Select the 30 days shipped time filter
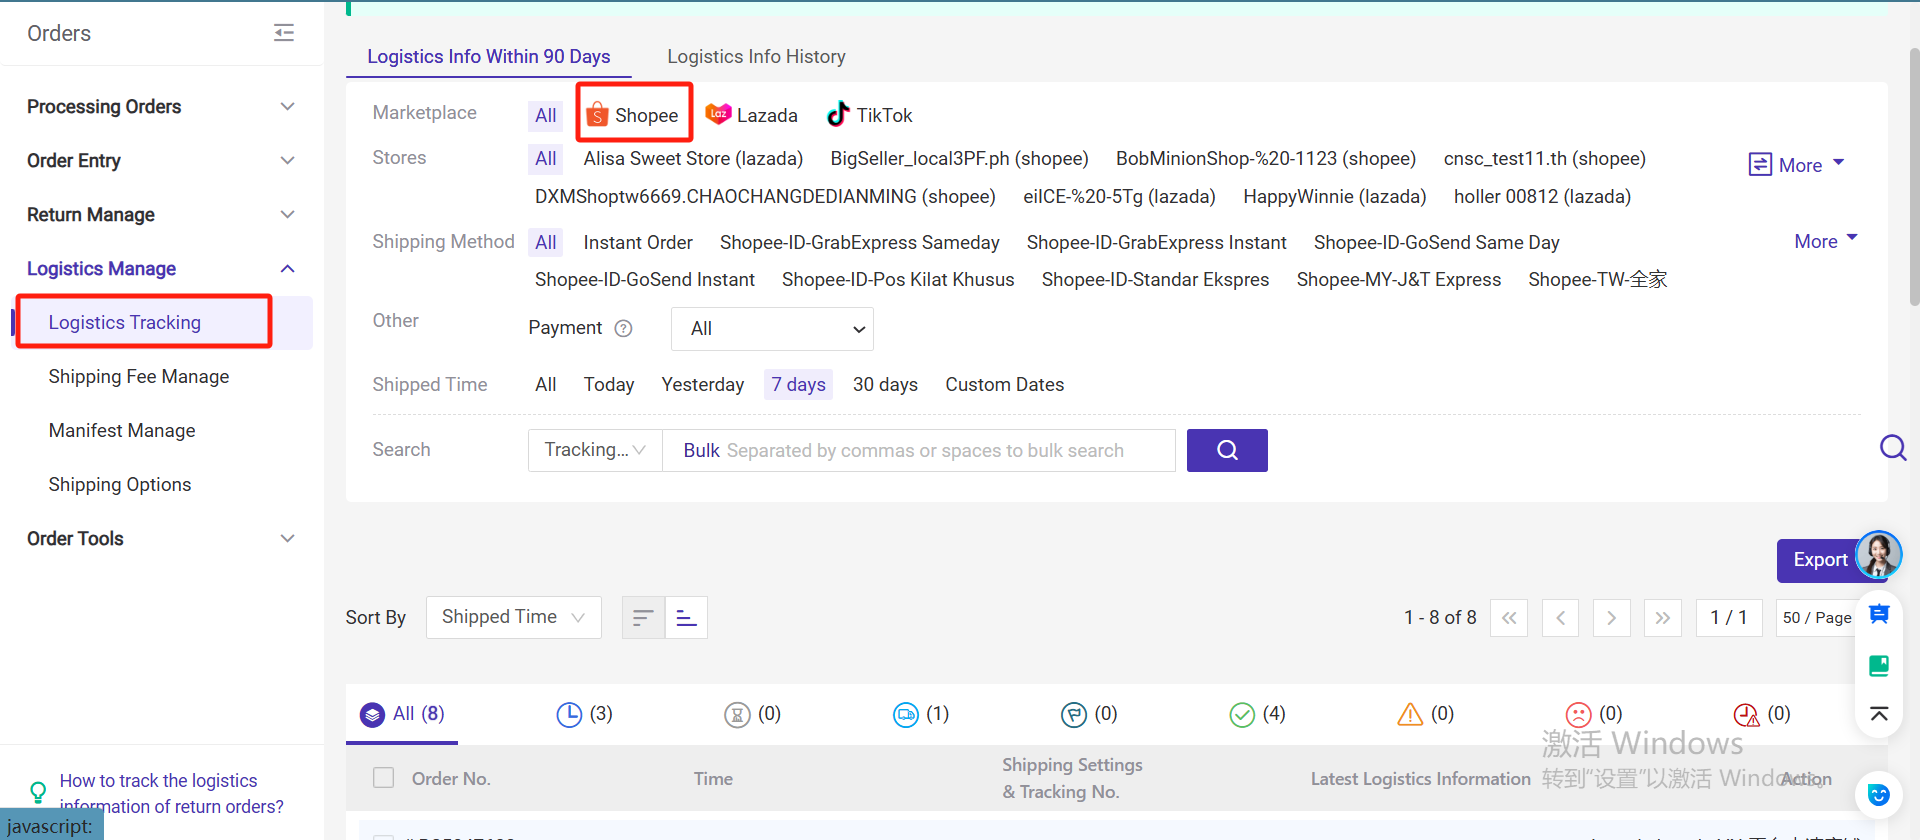The image size is (1920, 840). [x=885, y=385]
